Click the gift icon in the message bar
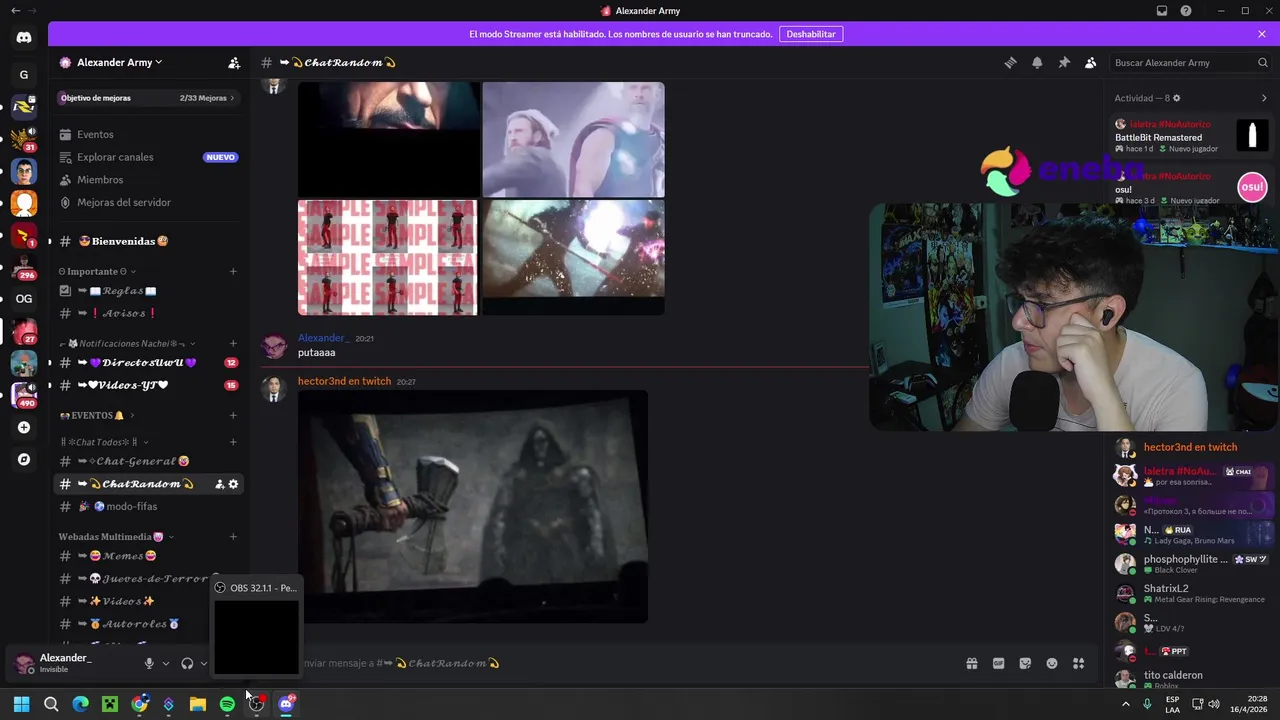Image resolution: width=1280 pixels, height=720 pixels. [971, 663]
